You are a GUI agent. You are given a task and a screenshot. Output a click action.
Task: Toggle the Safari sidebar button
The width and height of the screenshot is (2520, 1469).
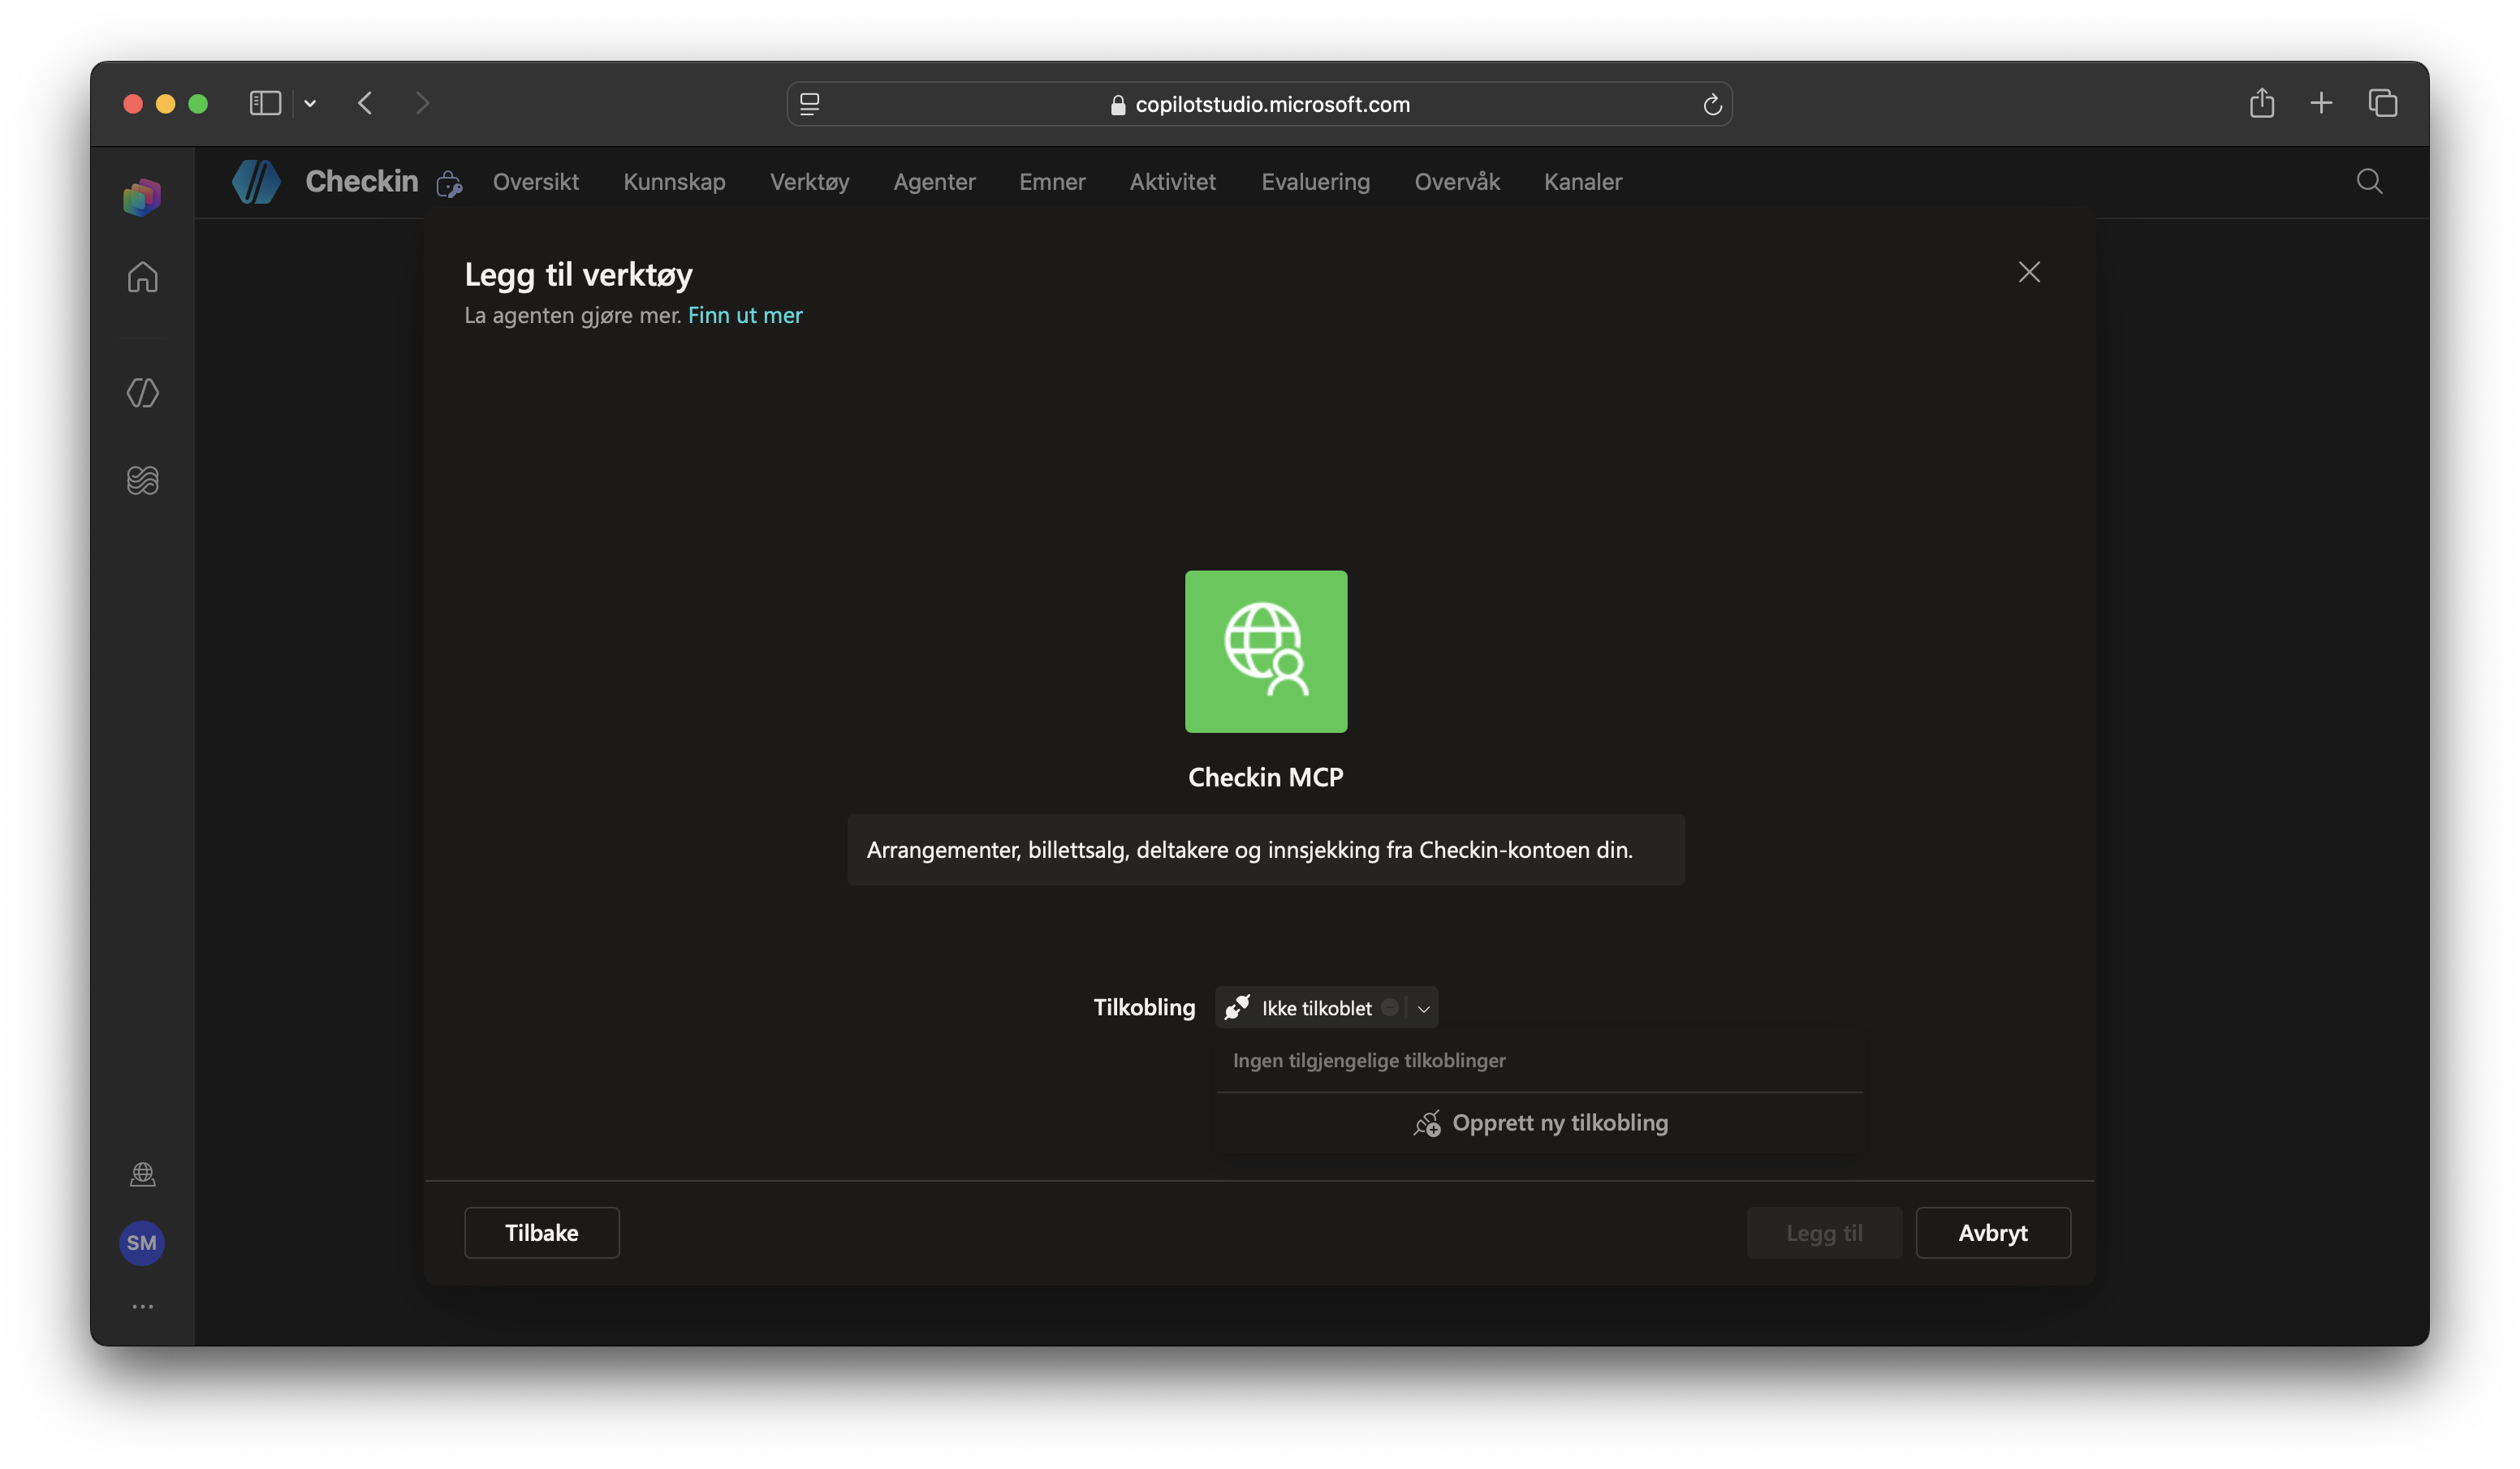[x=265, y=103]
